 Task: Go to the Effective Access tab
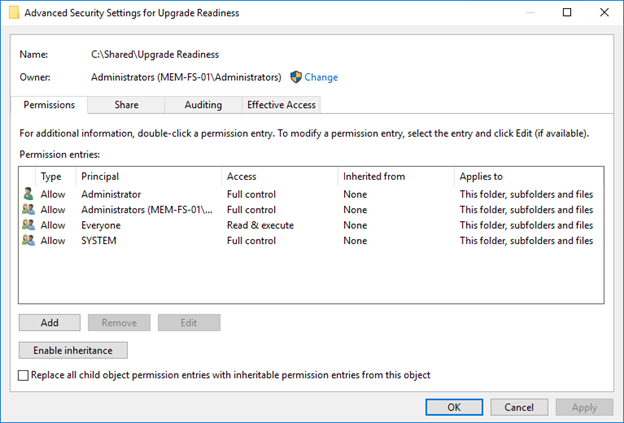click(x=281, y=104)
